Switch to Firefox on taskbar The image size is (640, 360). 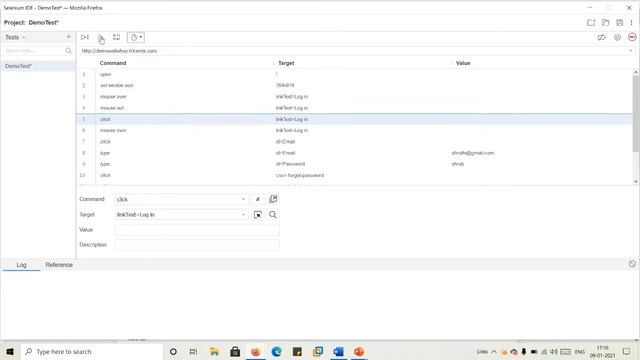(256, 351)
